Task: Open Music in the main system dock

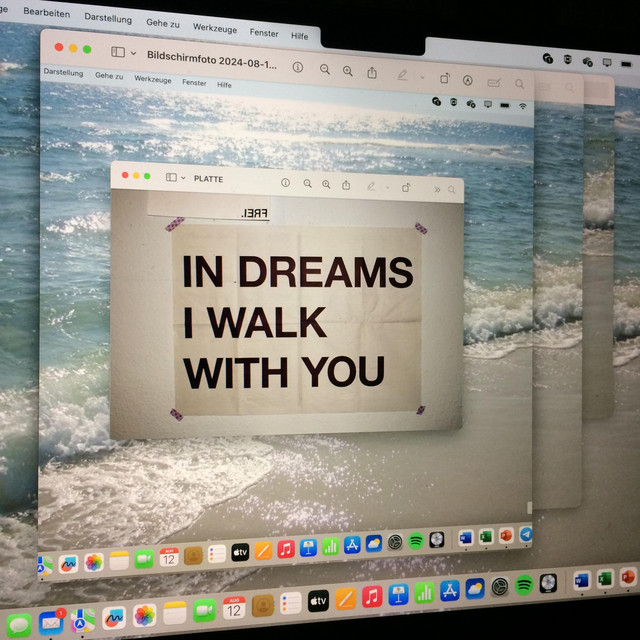Action: (x=372, y=596)
